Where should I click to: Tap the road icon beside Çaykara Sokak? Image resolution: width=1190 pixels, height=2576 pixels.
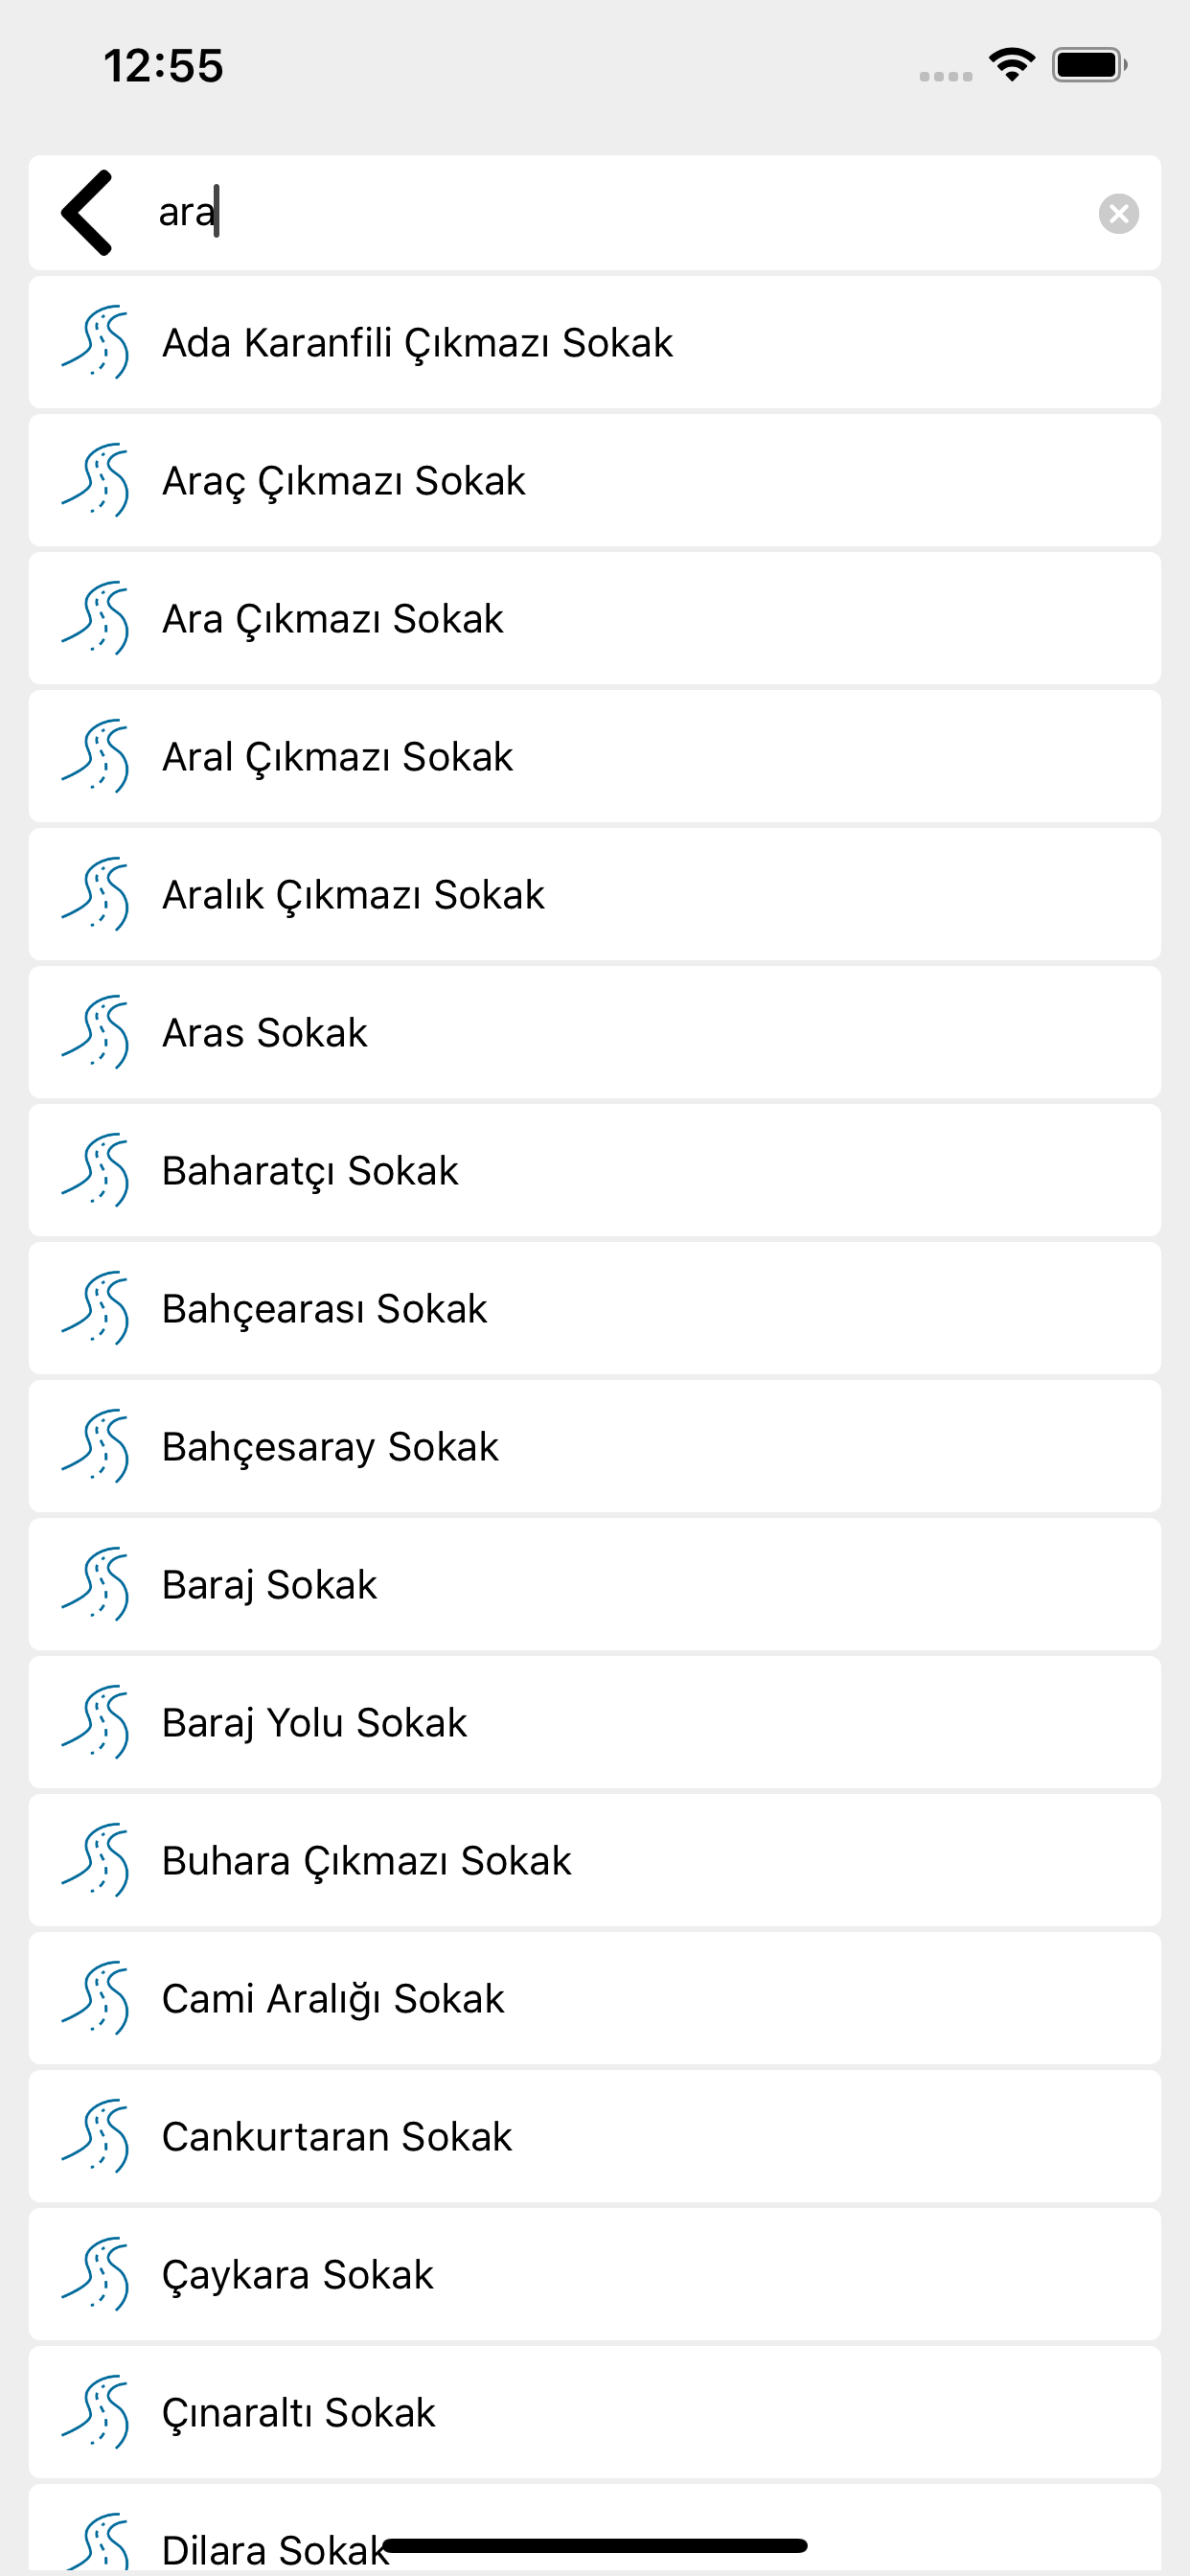pyautogui.click(x=95, y=2274)
